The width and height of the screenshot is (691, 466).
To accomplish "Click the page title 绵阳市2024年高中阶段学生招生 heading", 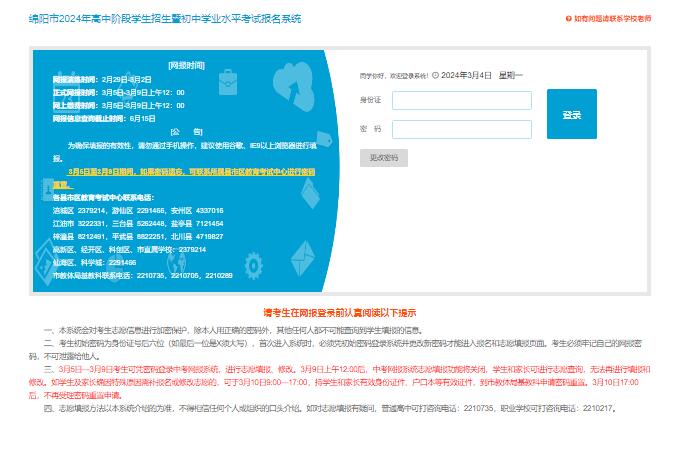I will tap(165, 19).
